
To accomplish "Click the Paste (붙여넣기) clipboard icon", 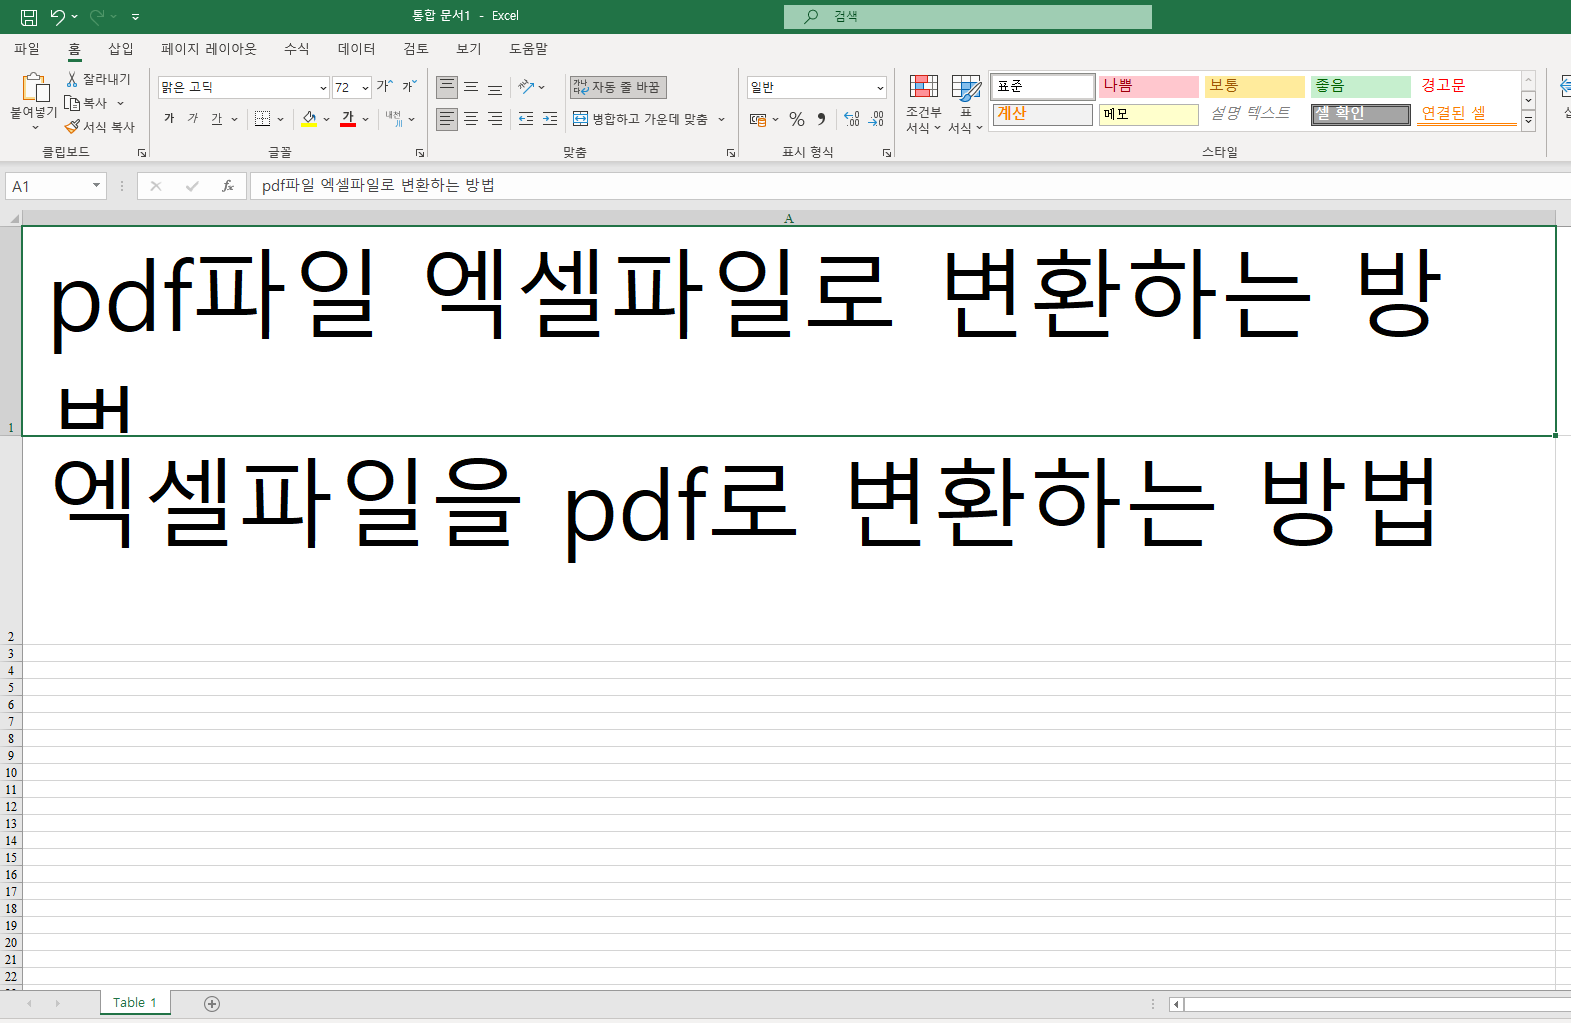I will [x=34, y=88].
